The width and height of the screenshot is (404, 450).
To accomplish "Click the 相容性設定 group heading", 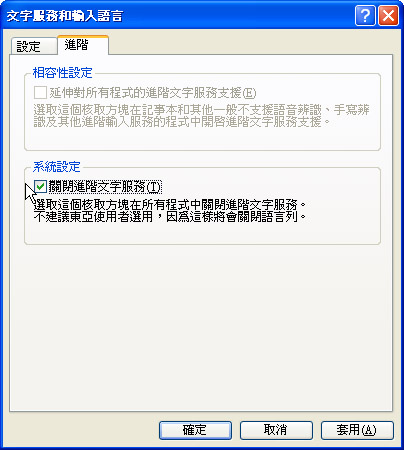I will click(62, 72).
